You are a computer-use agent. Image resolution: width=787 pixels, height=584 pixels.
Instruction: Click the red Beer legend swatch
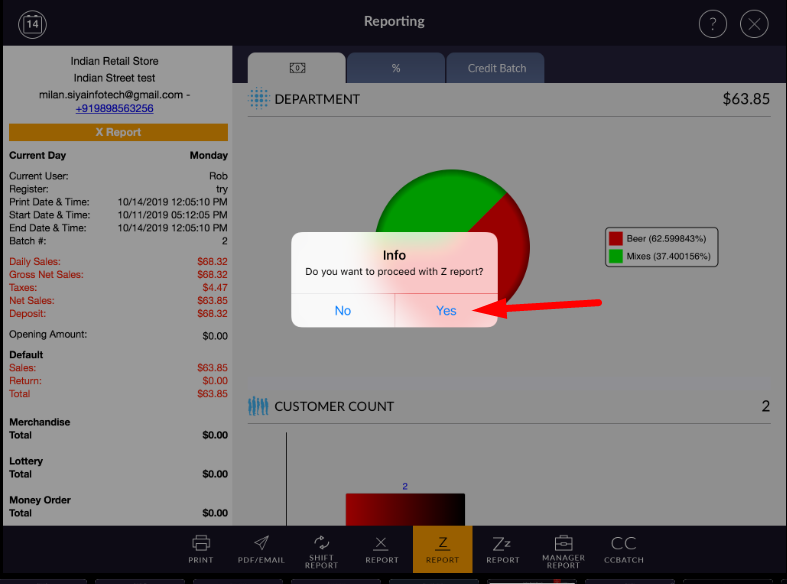point(616,239)
